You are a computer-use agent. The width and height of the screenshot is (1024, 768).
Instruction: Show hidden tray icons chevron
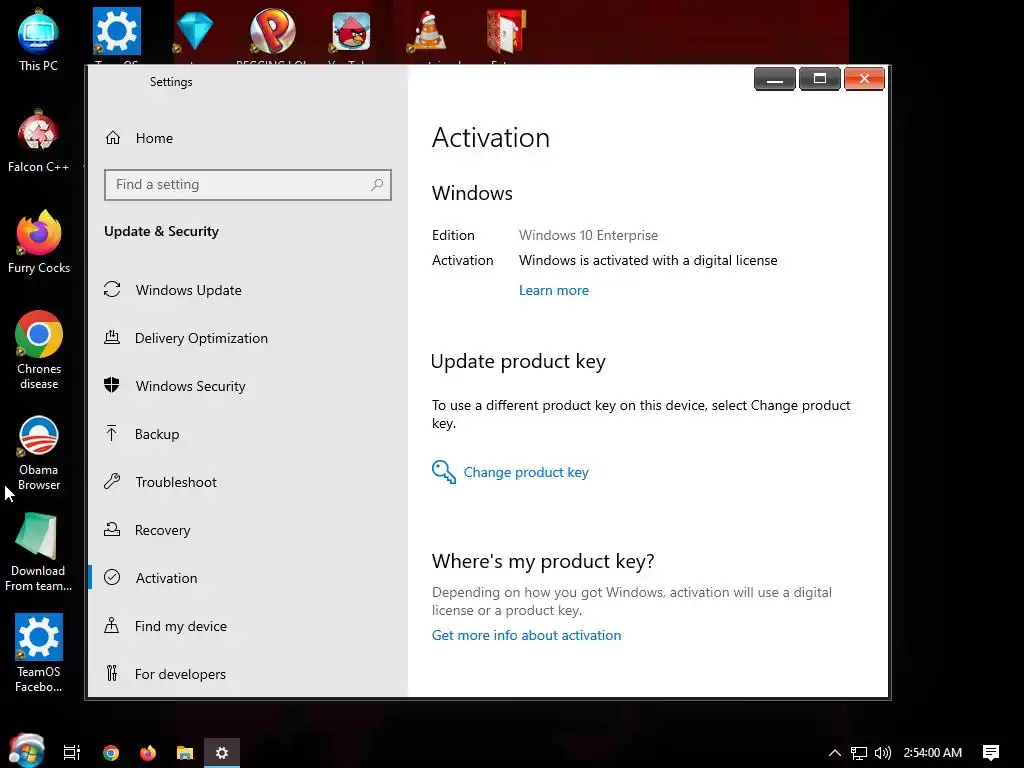pyautogui.click(x=835, y=753)
